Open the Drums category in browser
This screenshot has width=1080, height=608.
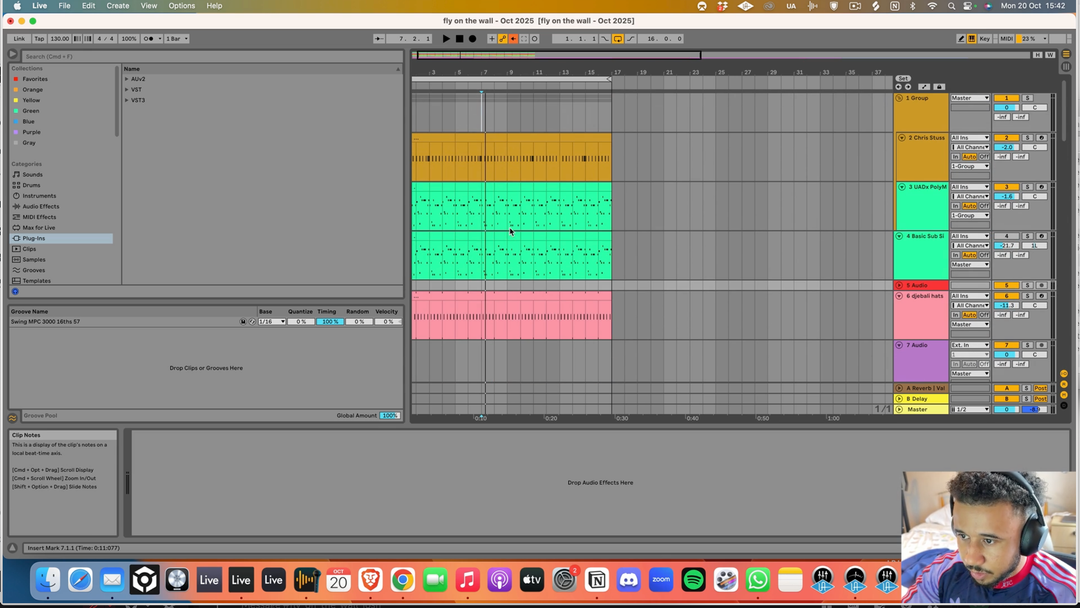(x=31, y=185)
